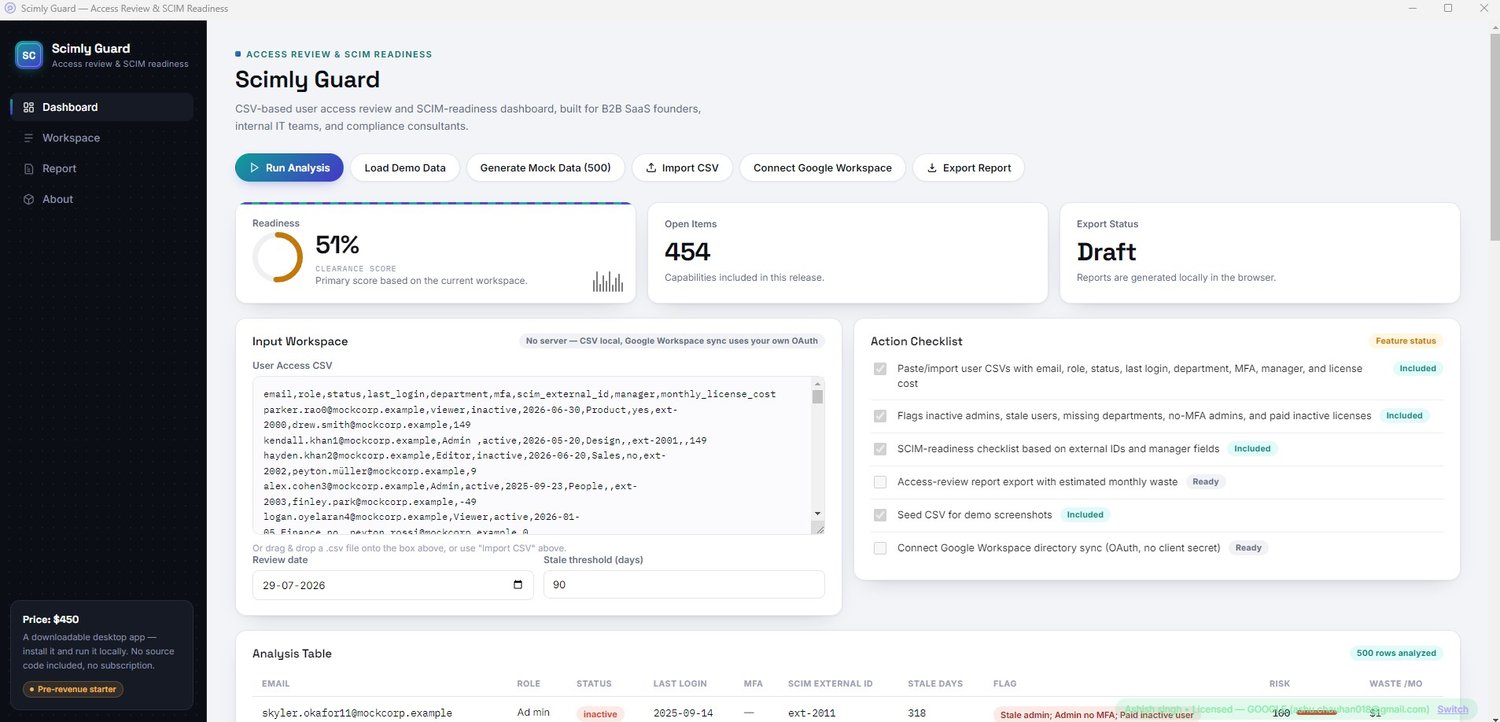This screenshot has height=722, width=1500.
Task: Open the Report section
Action: click(x=101, y=169)
